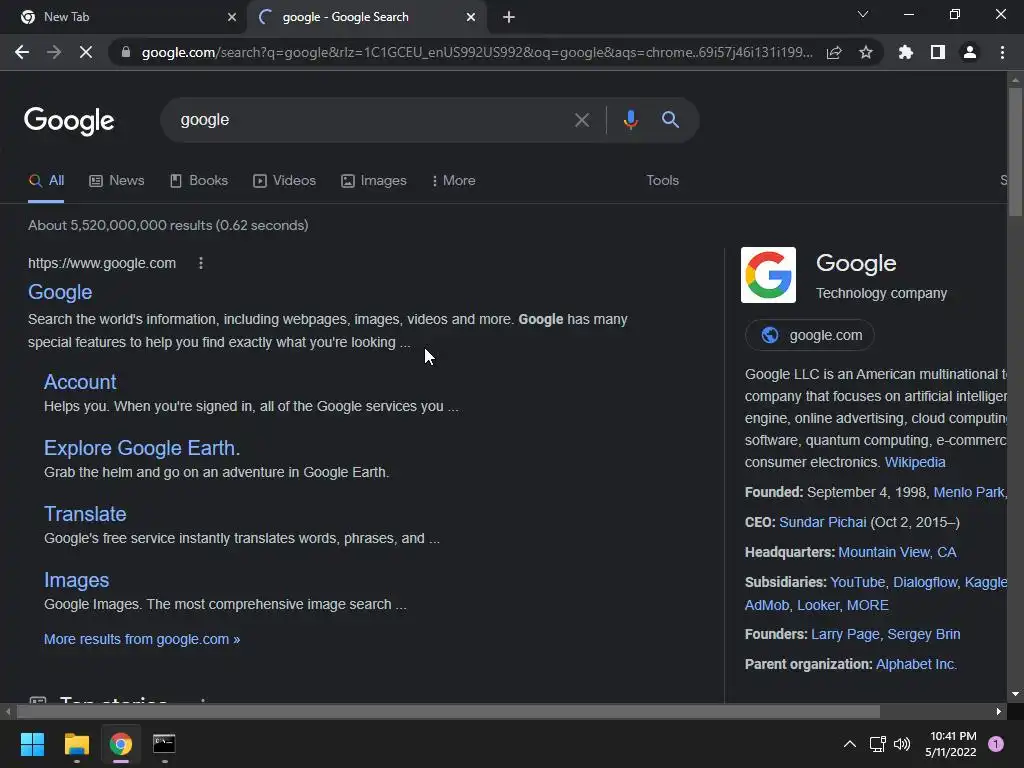Image resolution: width=1024 pixels, height=768 pixels.
Task: Click the scroll right arrow
Action: [999, 711]
